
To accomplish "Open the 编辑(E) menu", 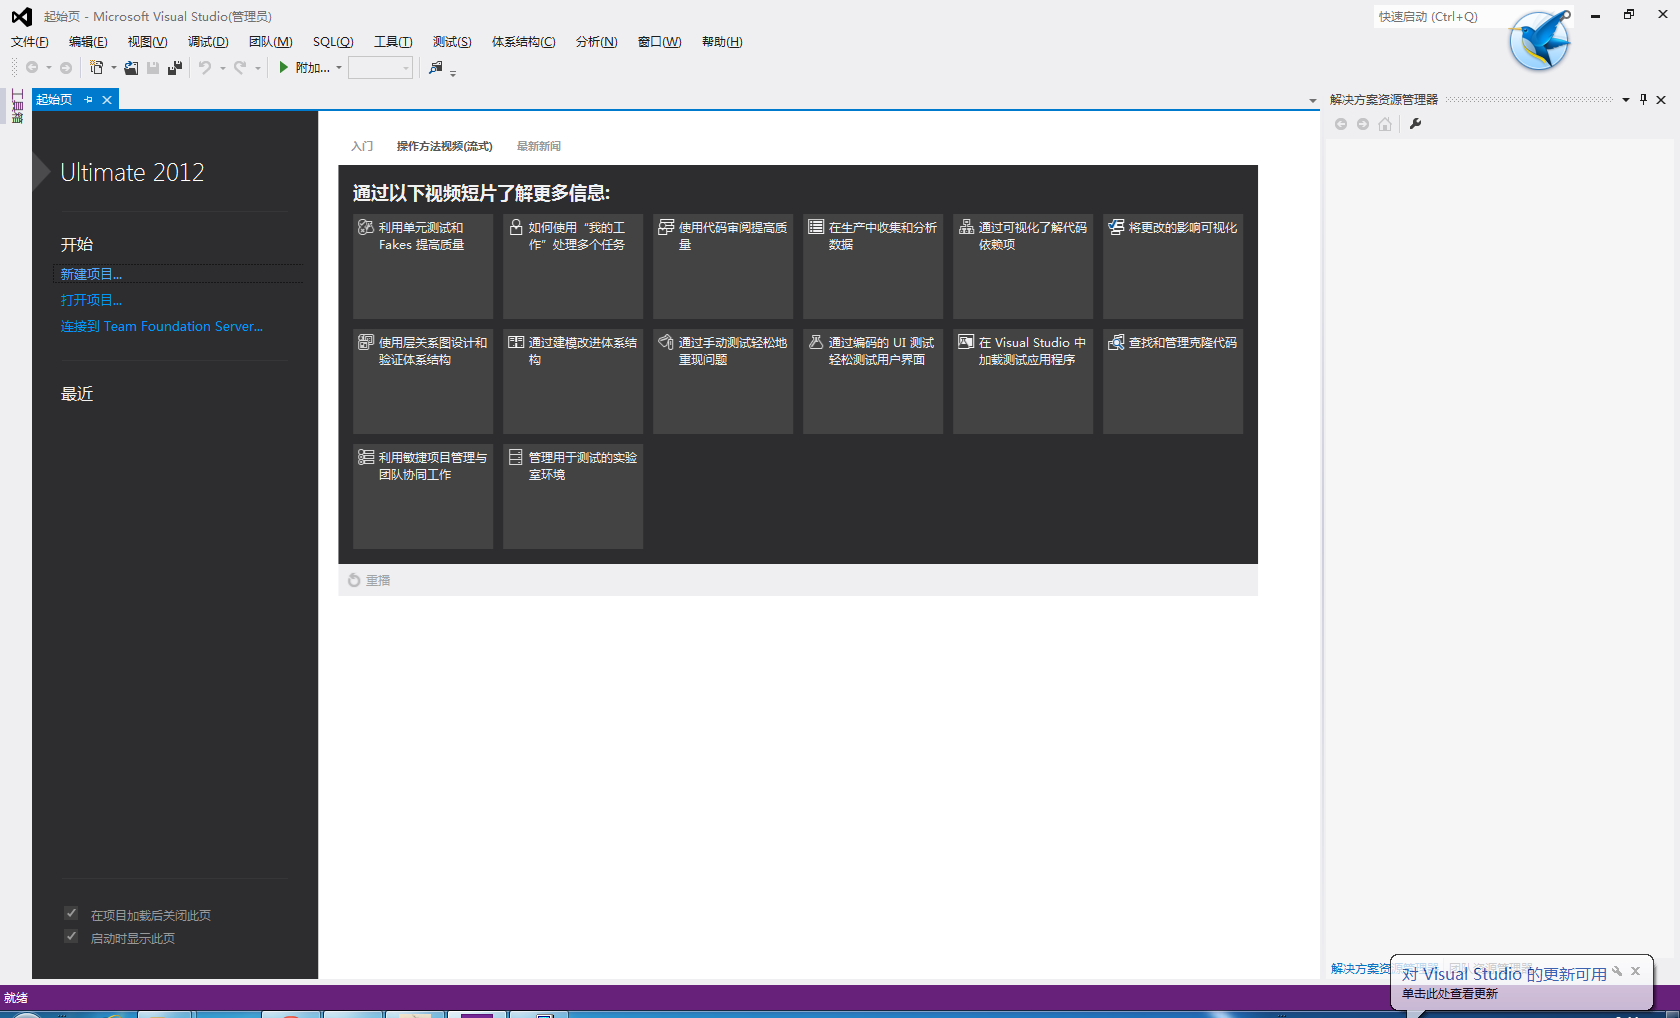I will click(88, 42).
